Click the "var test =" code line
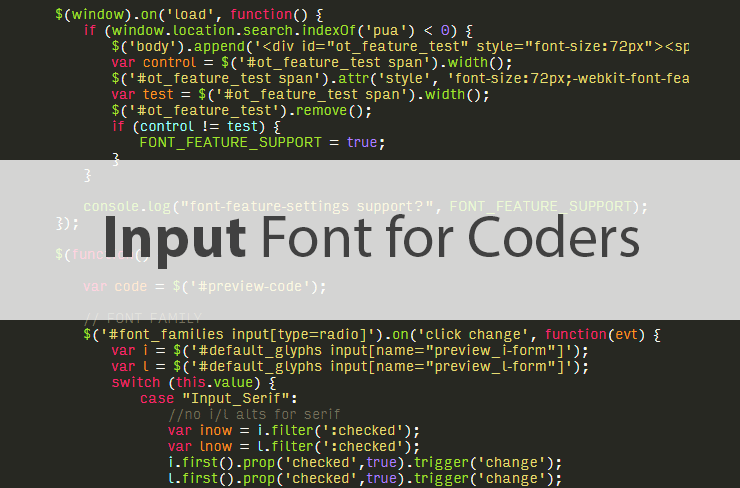Viewport: 740px width, 488px height. pyautogui.click(x=301, y=95)
